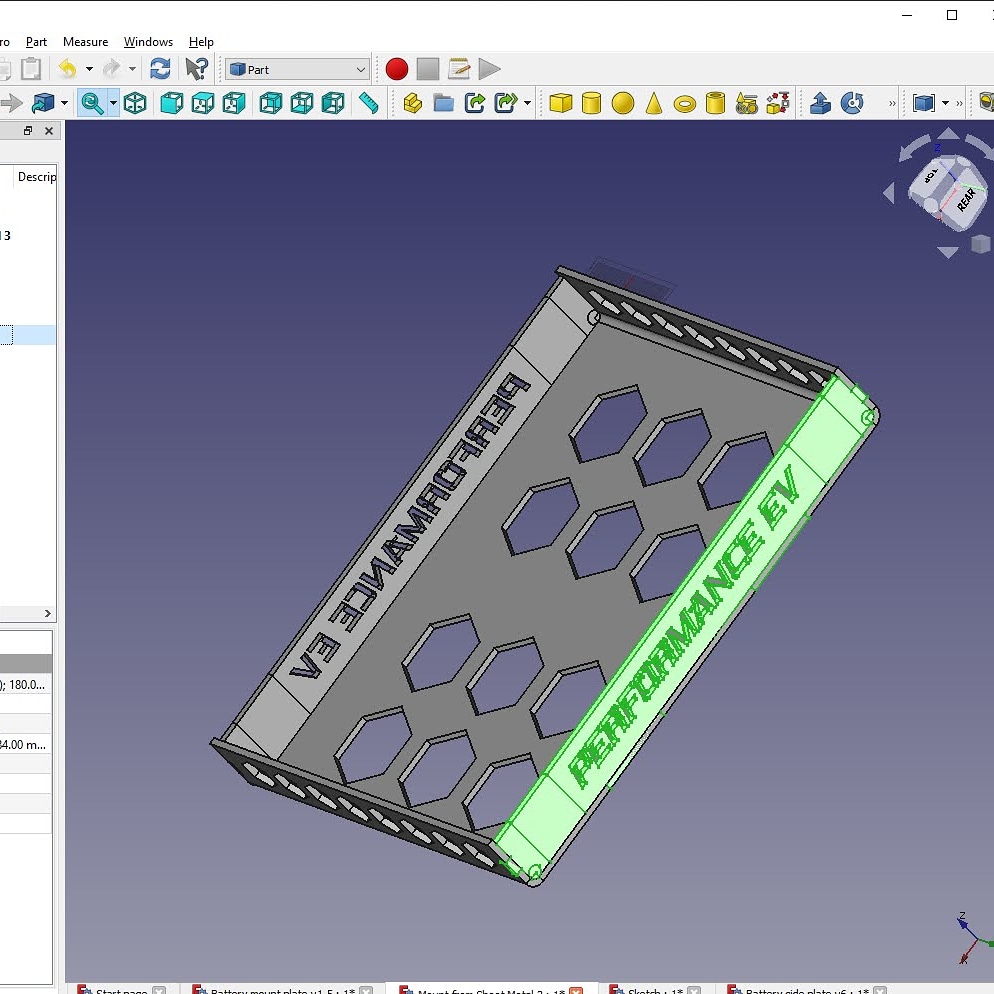Start macro recording with red circle
The image size is (994, 994).
click(397, 69)
